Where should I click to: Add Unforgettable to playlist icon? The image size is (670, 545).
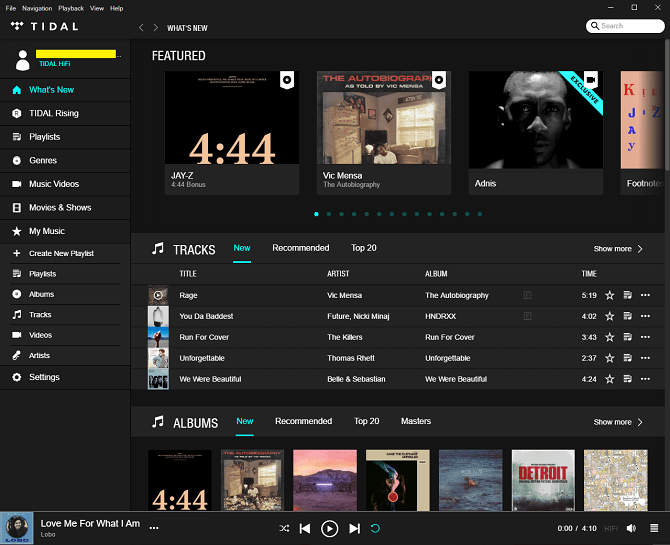click(x=627, y=358)
